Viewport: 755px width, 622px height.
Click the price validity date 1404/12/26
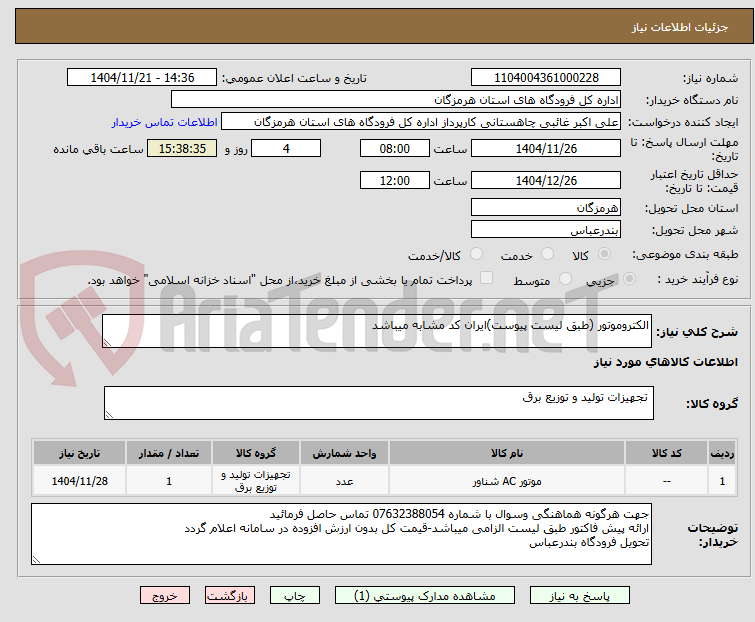[546, 181]
